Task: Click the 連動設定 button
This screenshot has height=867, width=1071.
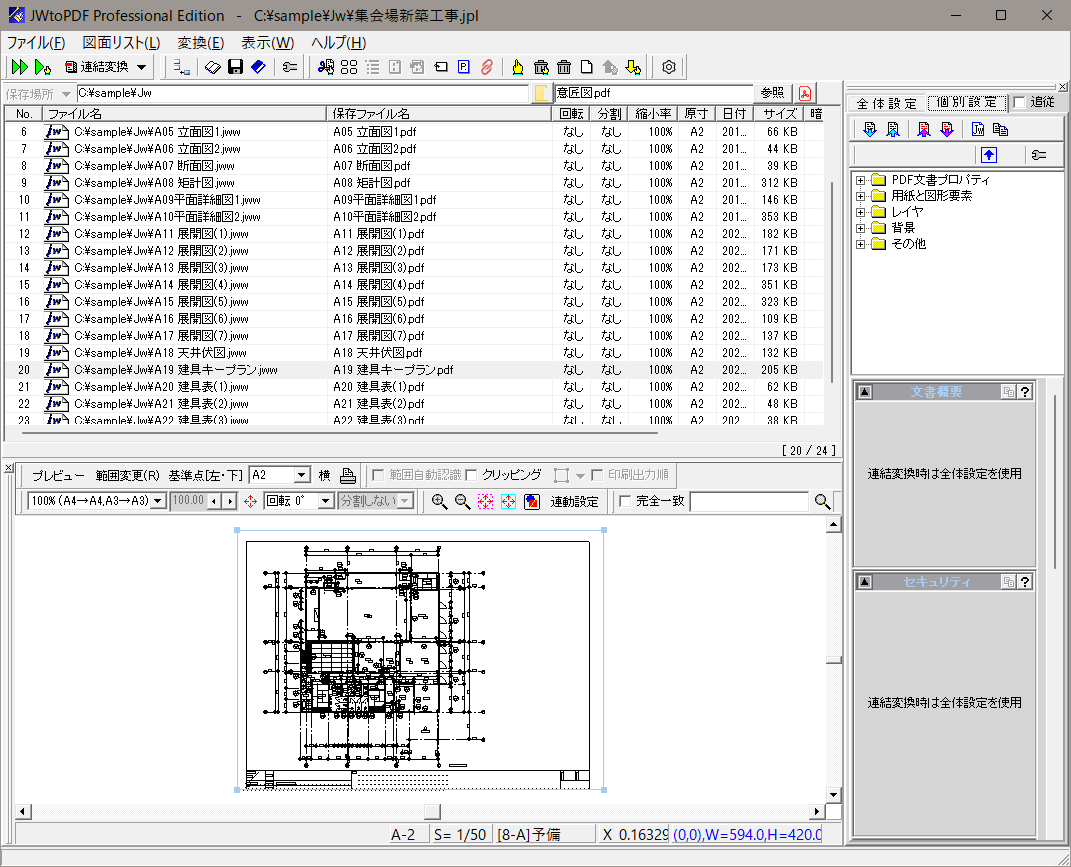Action: pos(575,501)
